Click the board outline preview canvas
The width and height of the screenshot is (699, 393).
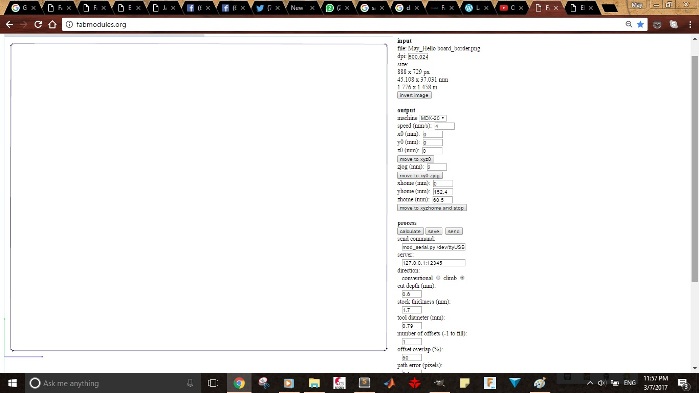199,197
